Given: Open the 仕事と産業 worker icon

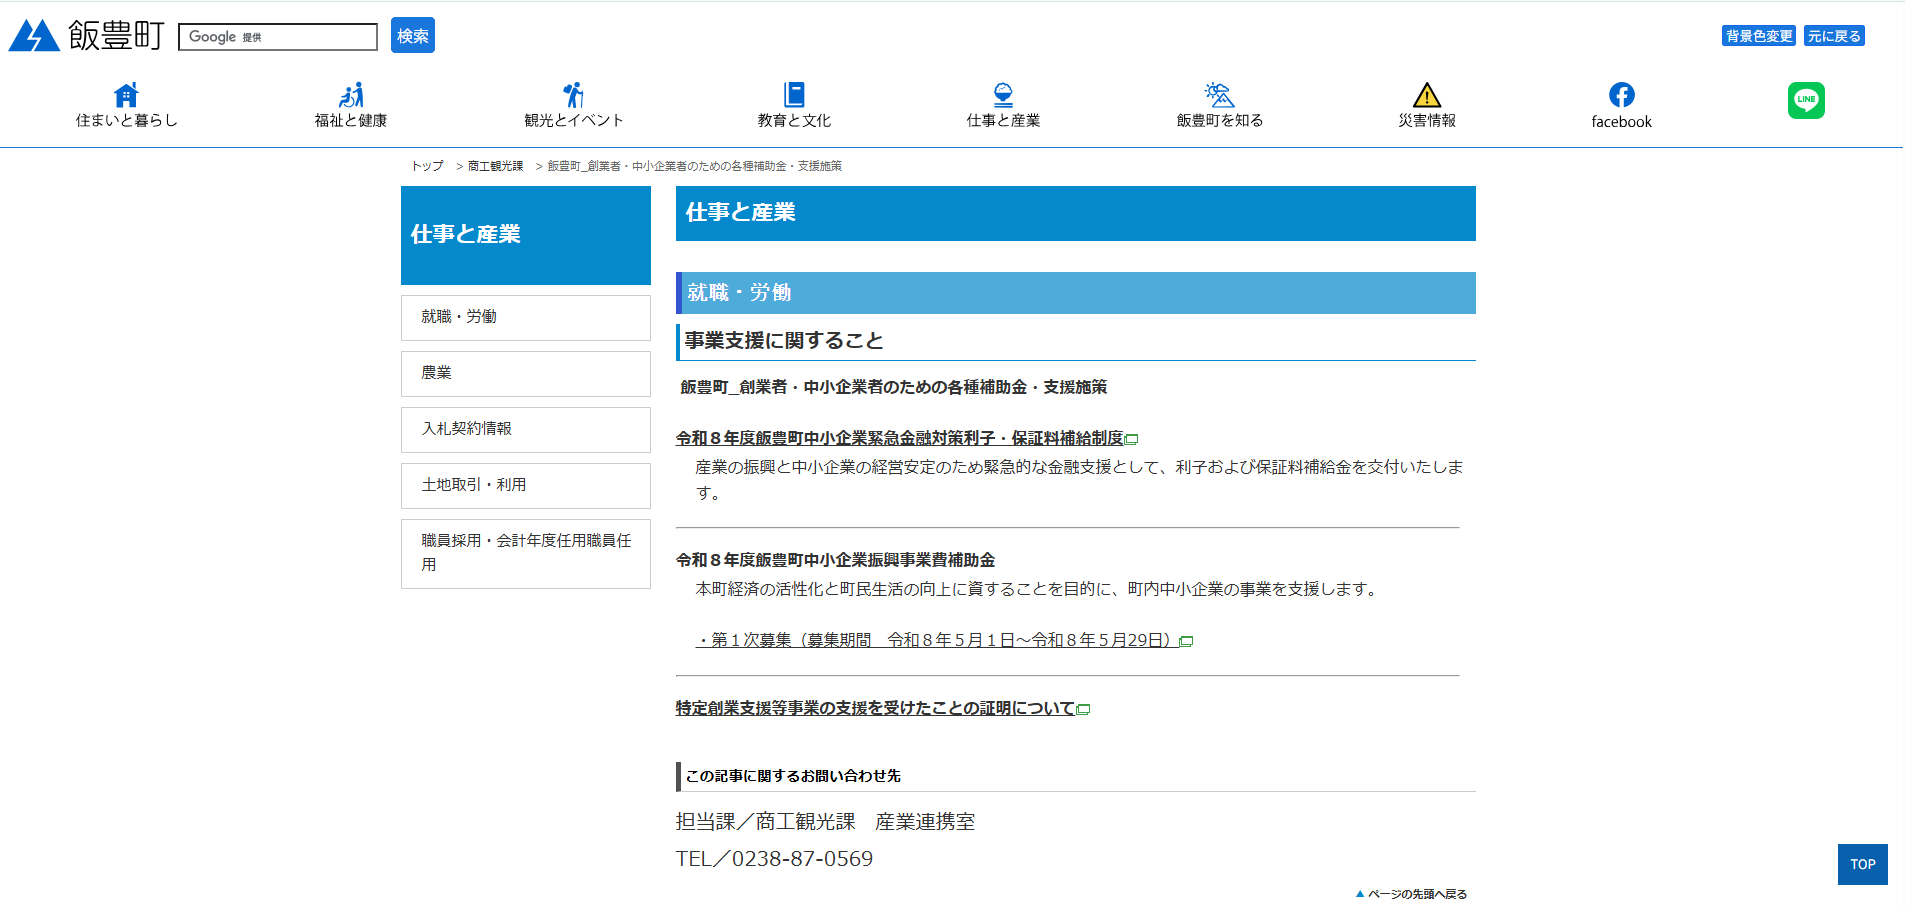Looking at the screenshot, I should coord(1003,95).
